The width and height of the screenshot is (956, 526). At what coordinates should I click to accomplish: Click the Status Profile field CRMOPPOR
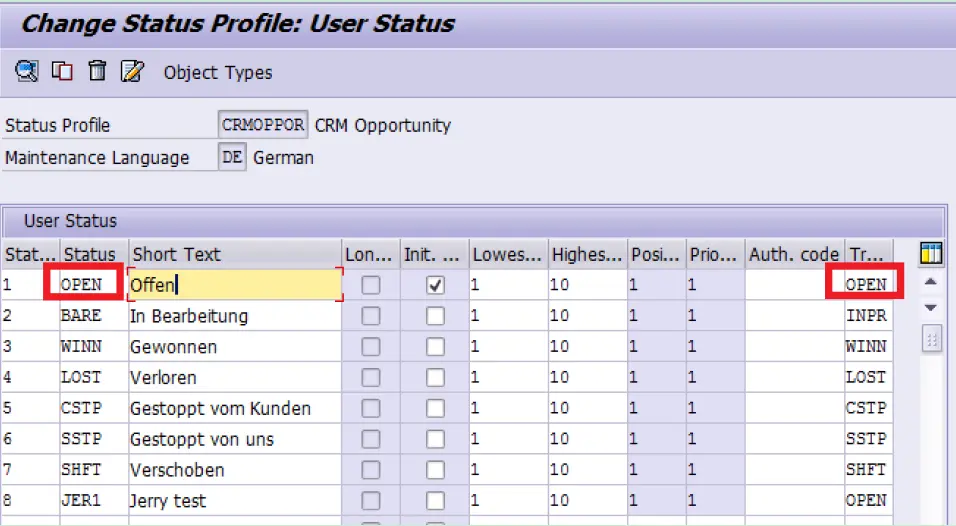[x=263, y=125]
